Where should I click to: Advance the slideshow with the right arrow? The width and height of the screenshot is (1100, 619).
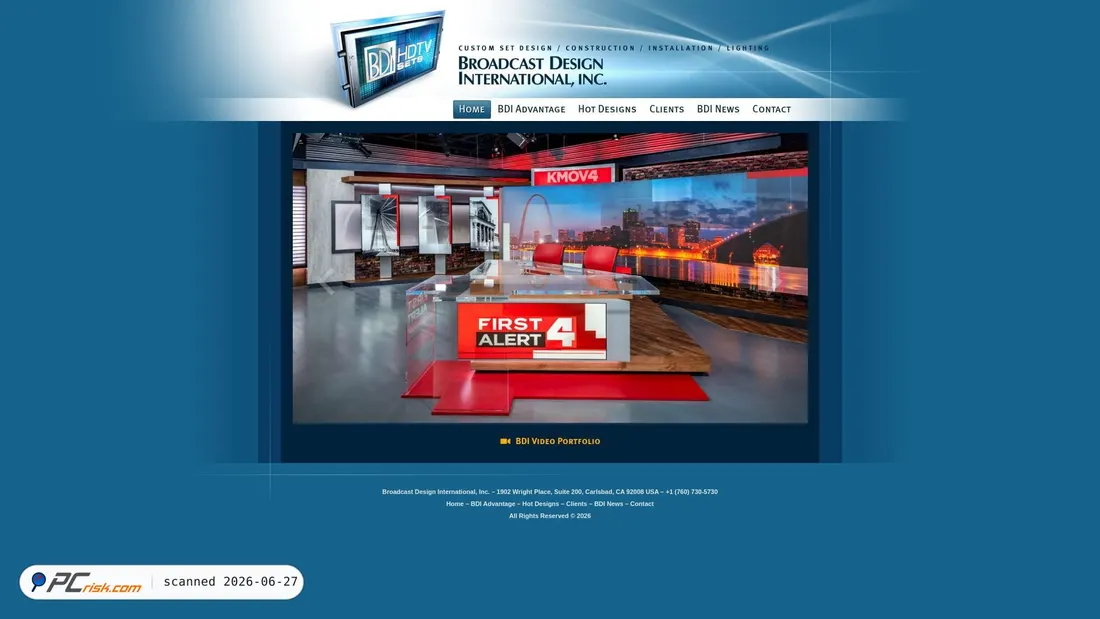[x=774, y=279]
